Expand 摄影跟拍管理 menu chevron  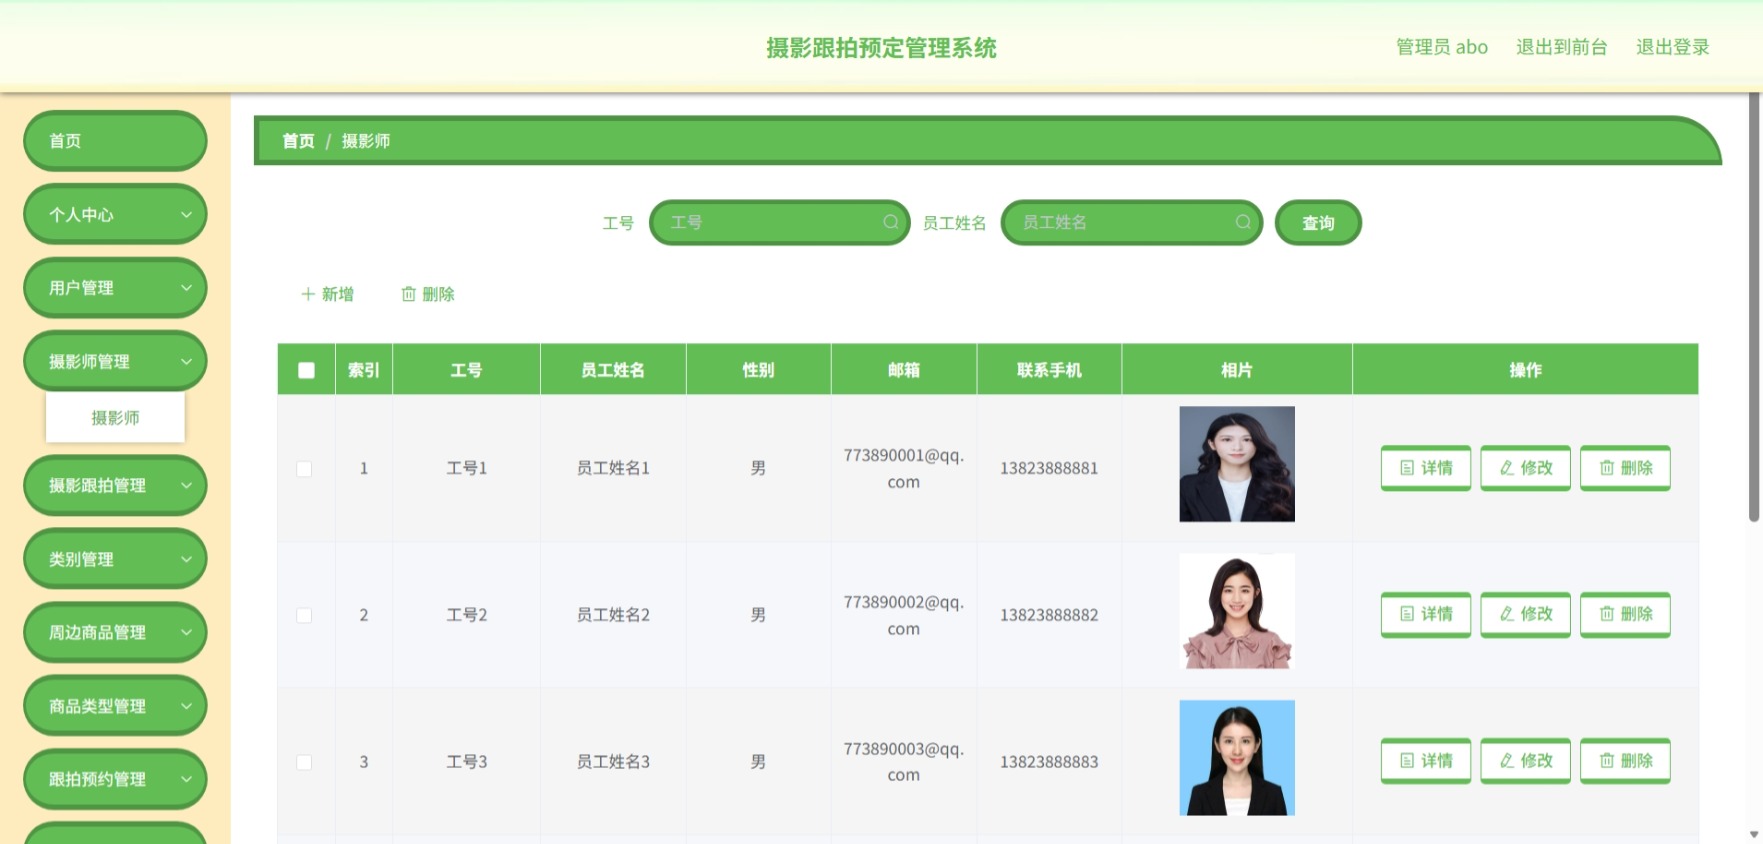[186, 485]
